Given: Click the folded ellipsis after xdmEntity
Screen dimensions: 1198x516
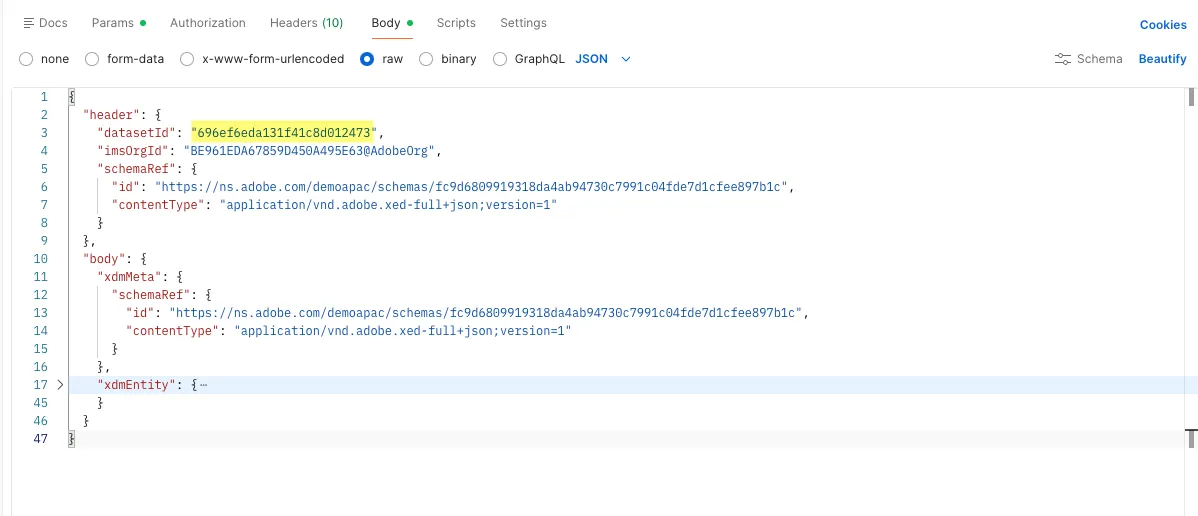Looking at the screenshot, I should (203, 385).
